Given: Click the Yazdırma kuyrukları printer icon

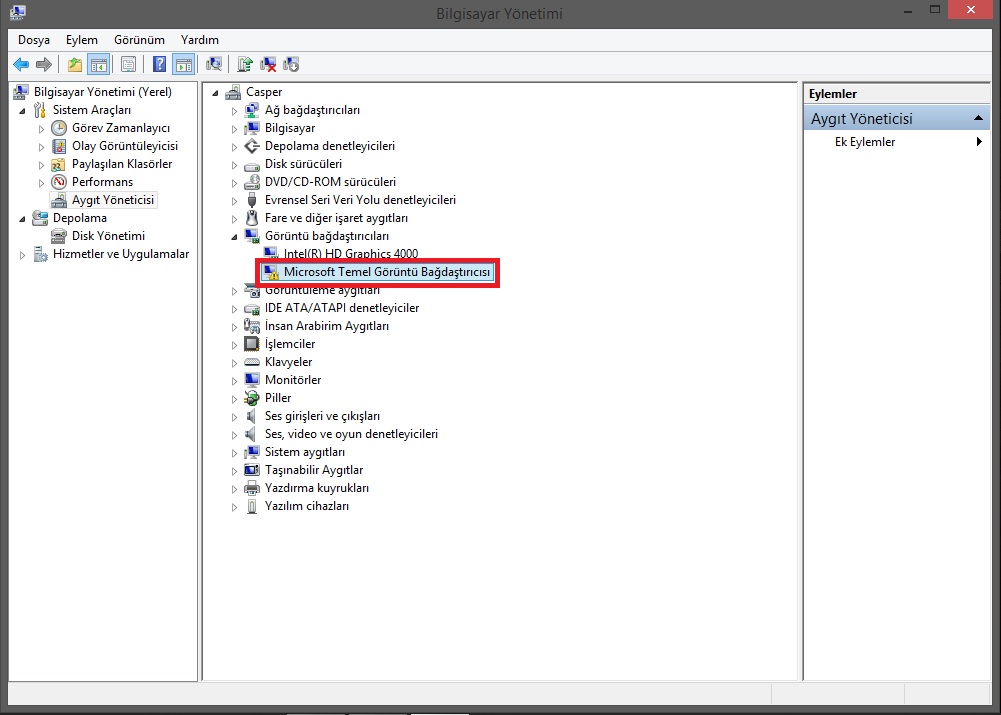Looking at the screenshot, I should (252, 488).
